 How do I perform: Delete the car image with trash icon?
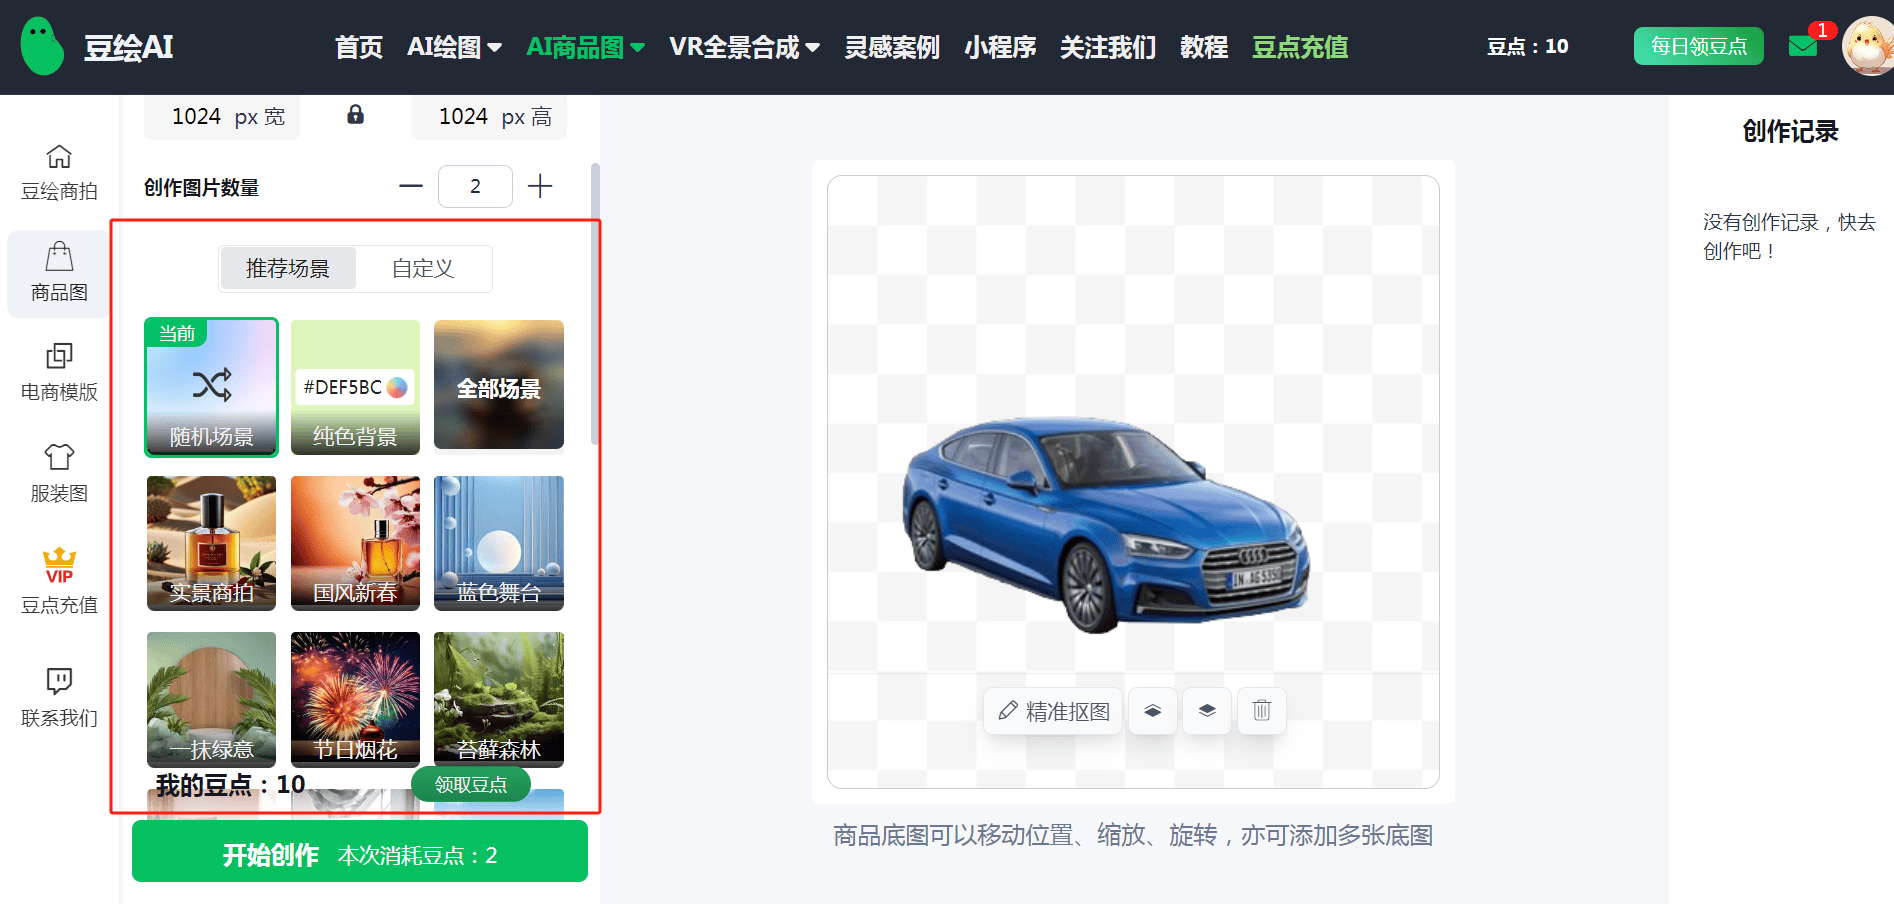pos(1260,711)
